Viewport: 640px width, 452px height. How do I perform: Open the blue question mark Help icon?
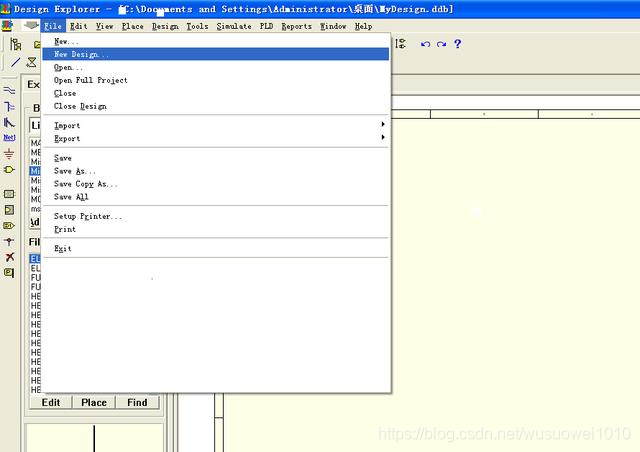458,44
